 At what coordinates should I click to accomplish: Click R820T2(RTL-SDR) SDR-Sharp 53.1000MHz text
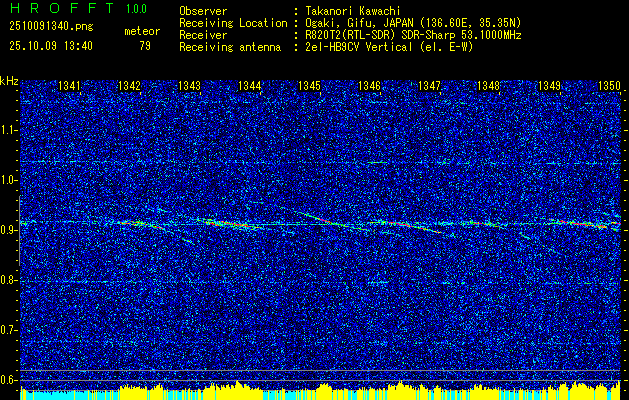coord(413,35)
